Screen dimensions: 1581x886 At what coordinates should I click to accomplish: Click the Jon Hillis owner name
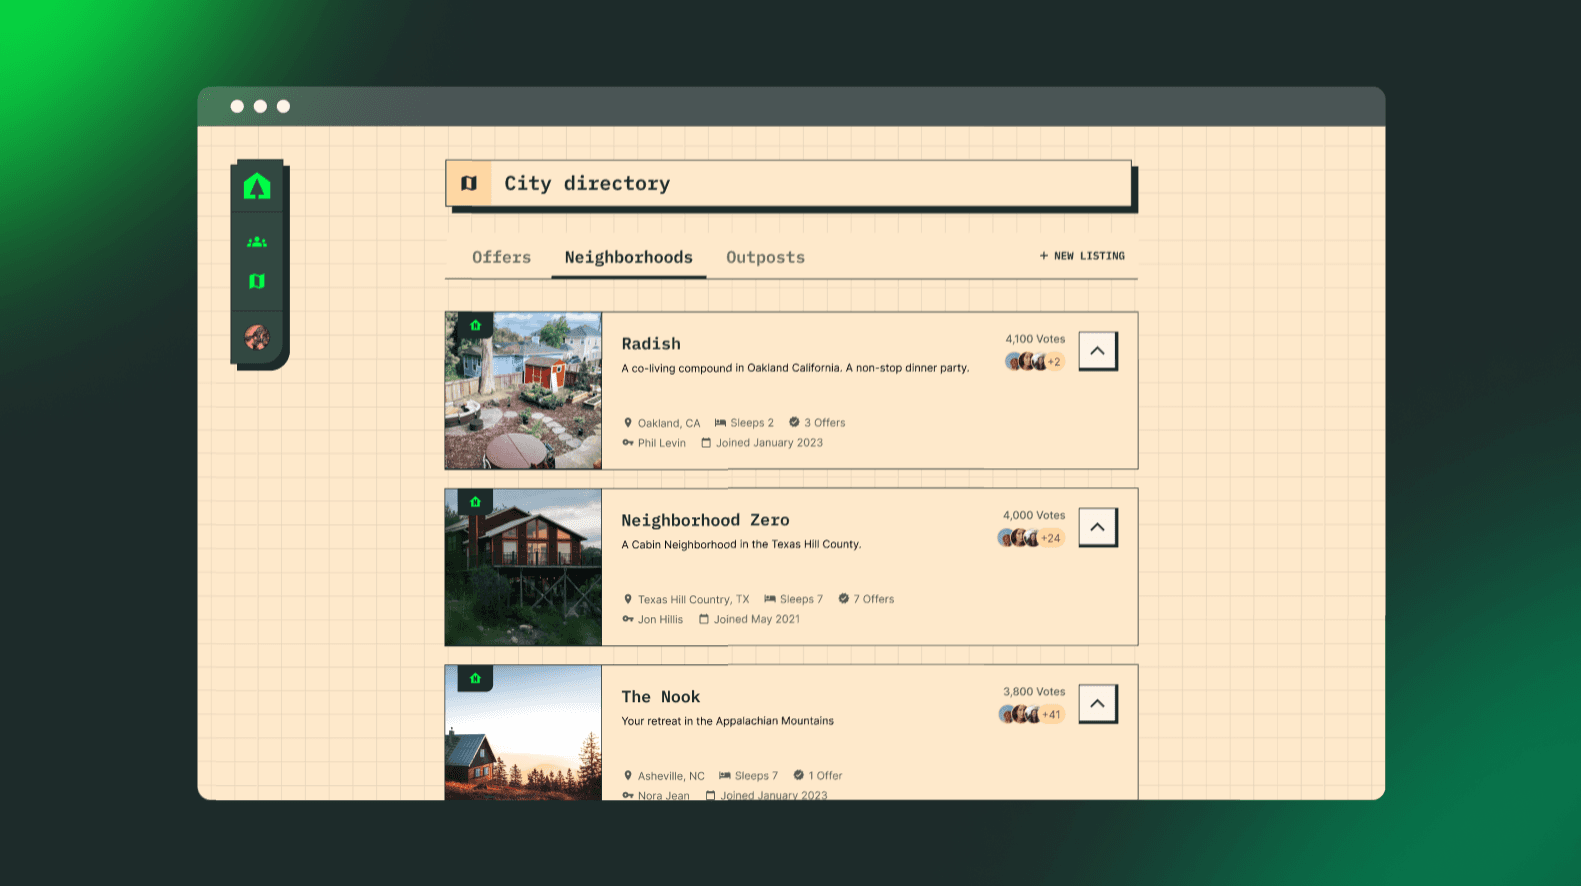click(661, 619)
